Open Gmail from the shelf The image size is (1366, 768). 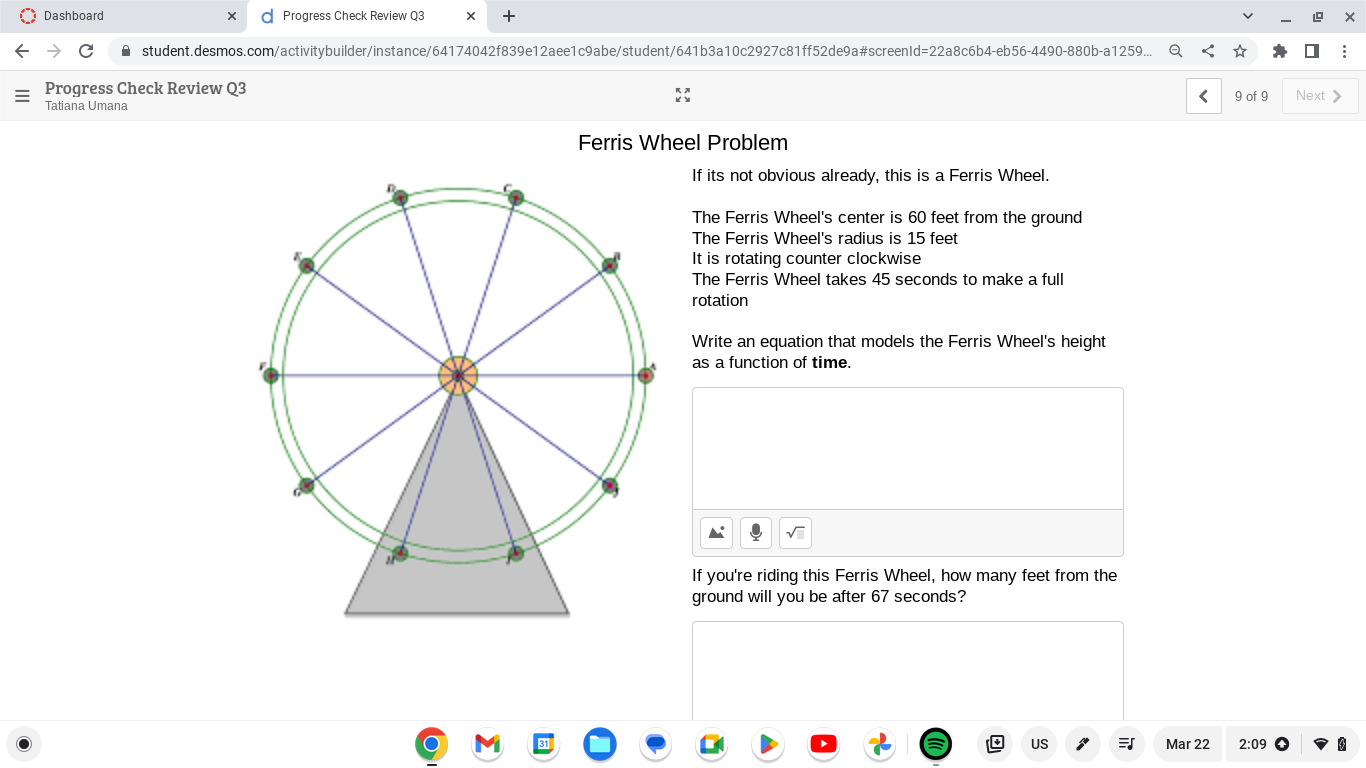[x=488, y=744]
